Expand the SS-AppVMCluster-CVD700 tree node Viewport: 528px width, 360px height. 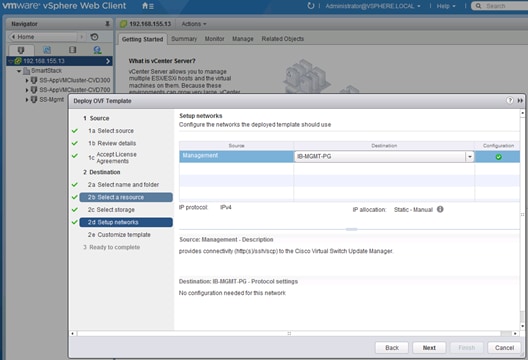click(27, 90)
